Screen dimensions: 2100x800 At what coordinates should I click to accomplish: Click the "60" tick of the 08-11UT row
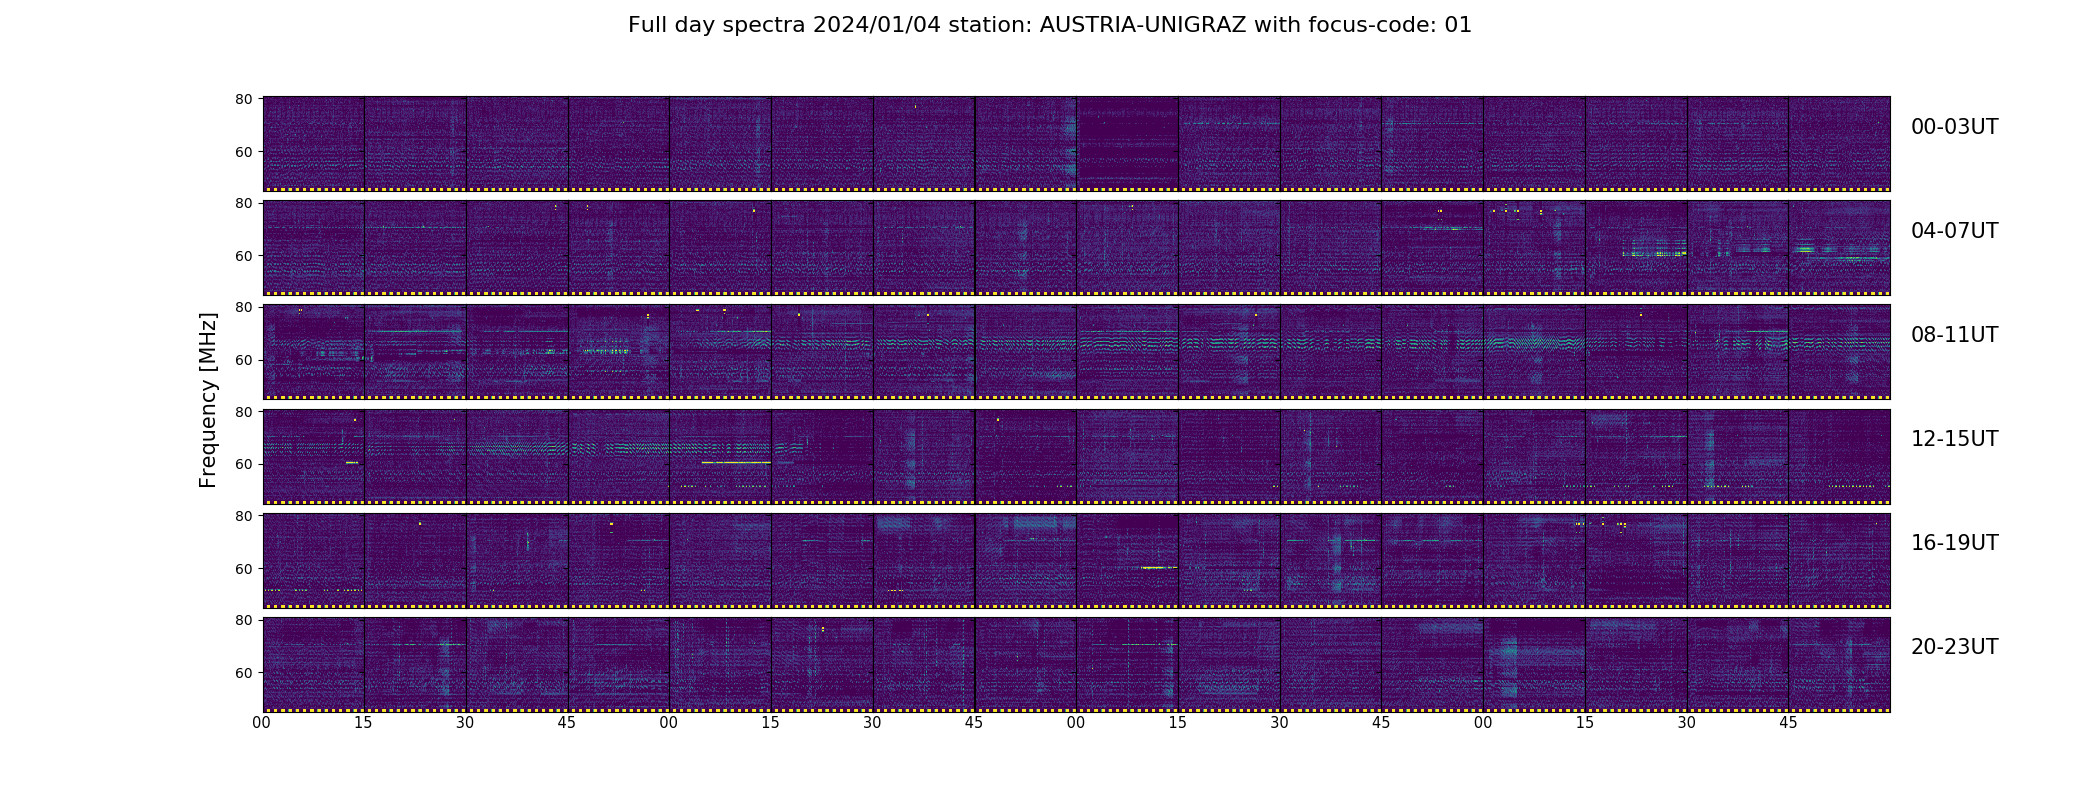pyautogui.click(x=243, y=360)
